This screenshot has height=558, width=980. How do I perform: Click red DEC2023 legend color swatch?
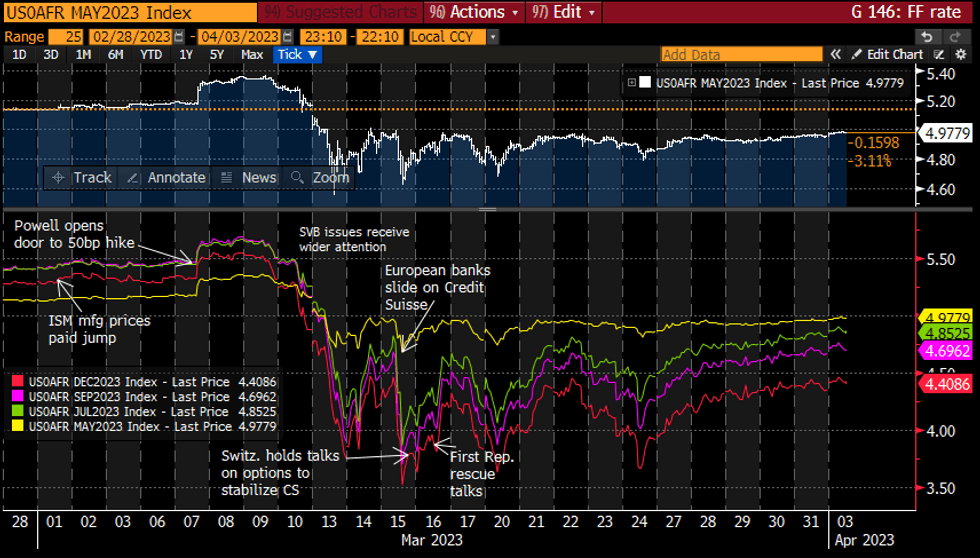[x=18, y=382]
